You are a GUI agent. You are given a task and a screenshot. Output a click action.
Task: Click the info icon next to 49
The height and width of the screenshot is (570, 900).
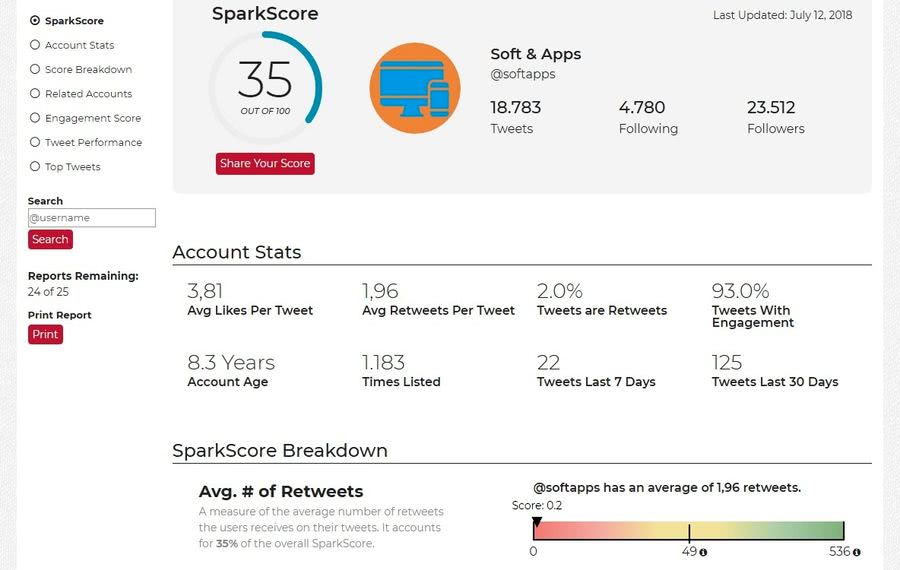[x=703, y=552]
